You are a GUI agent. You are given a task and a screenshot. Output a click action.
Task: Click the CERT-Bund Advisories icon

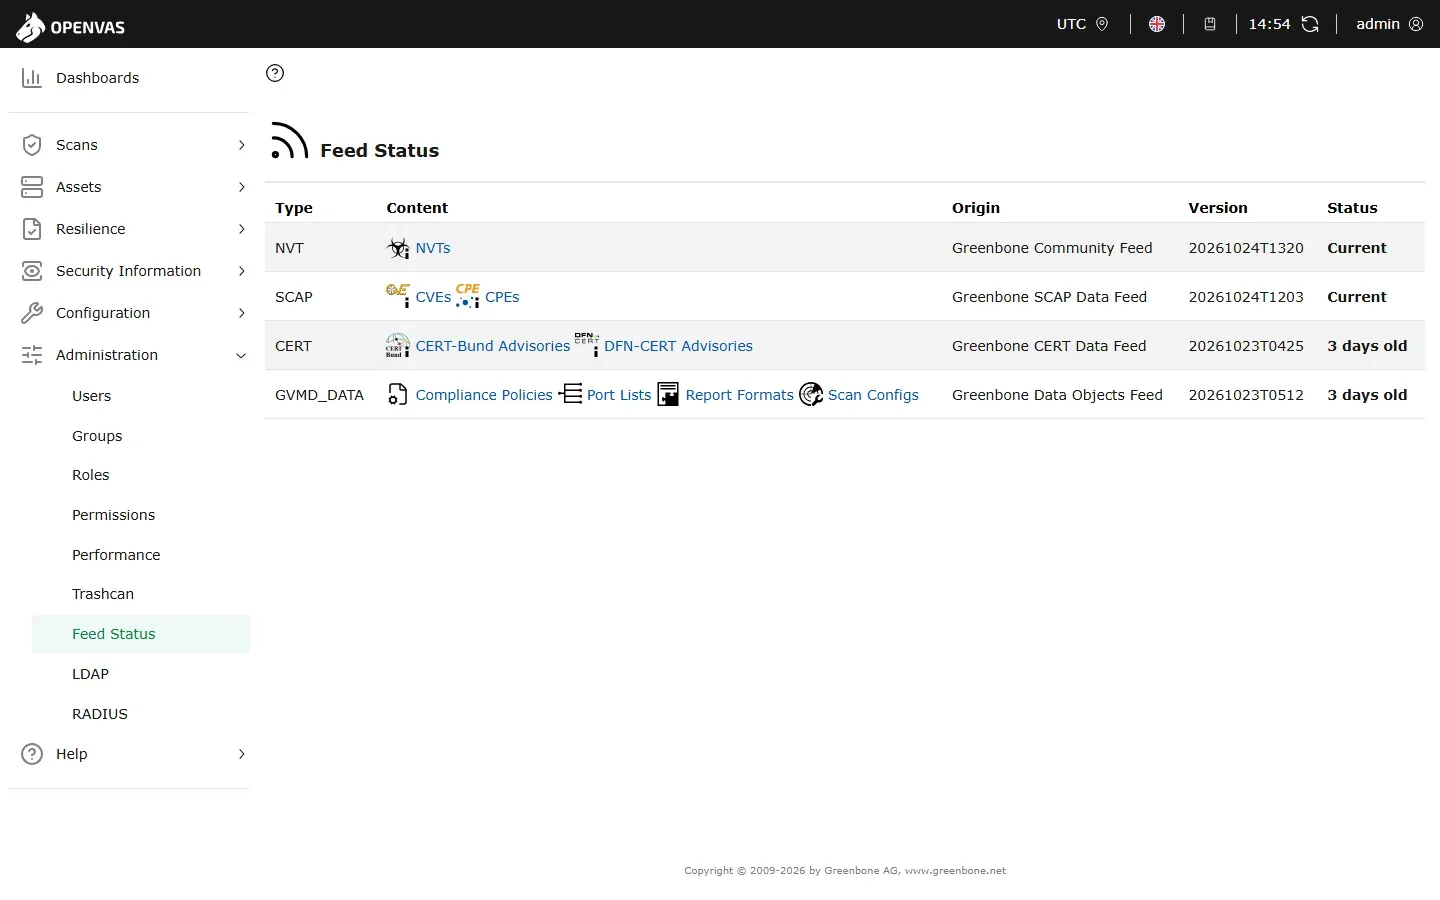tap(398, 345)
